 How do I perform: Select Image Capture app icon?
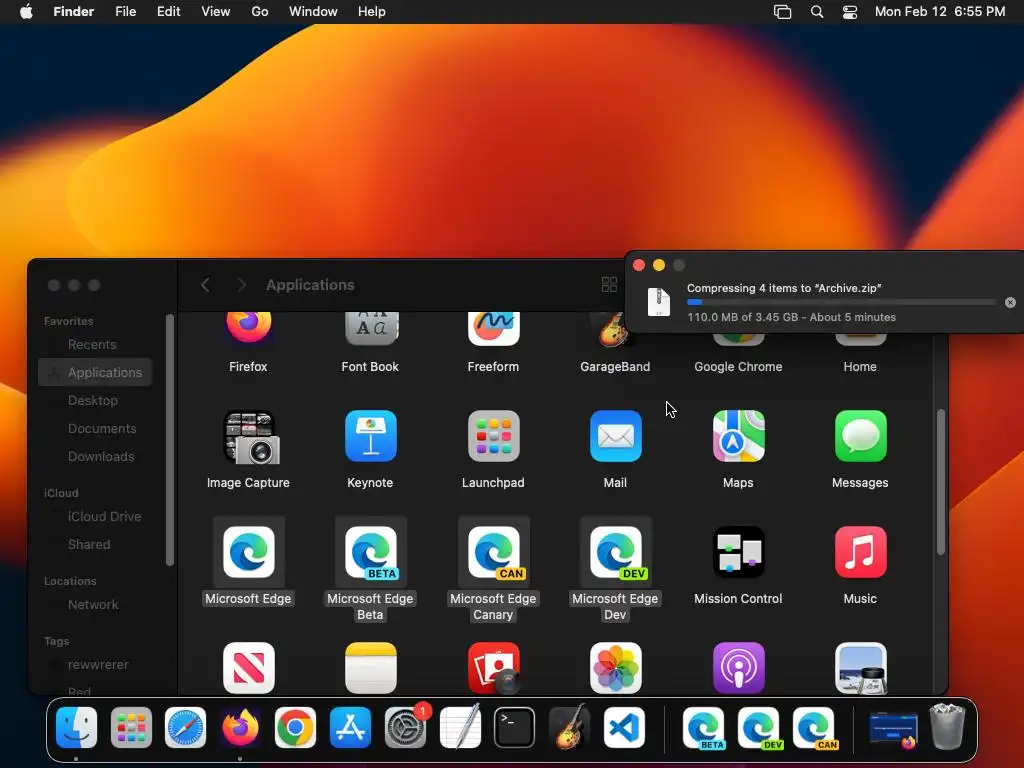point(251,438)
